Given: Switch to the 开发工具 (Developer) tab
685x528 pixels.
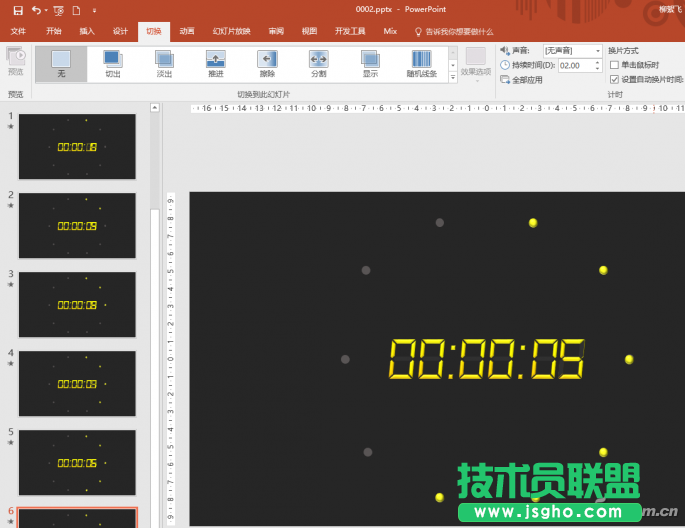Looking at the screenshot, I should click(x=350, y=31).
